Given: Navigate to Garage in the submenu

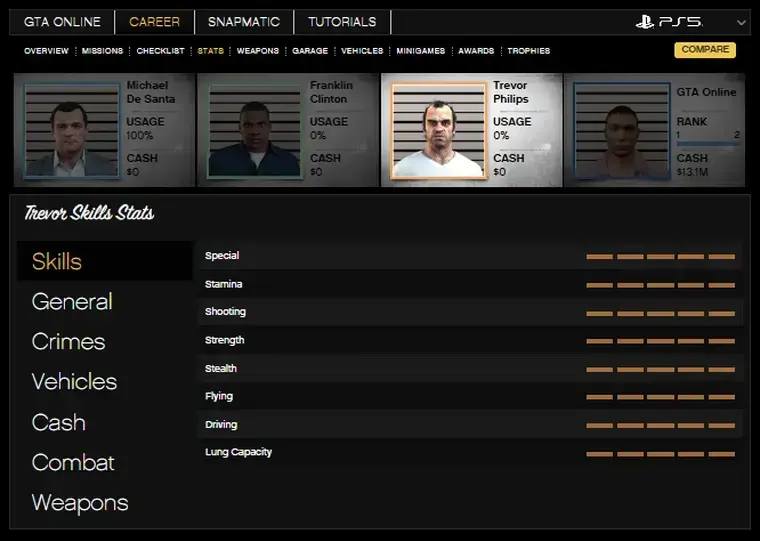Looking at the screenshot, I should pyautogui.click(x=310, y=51).
